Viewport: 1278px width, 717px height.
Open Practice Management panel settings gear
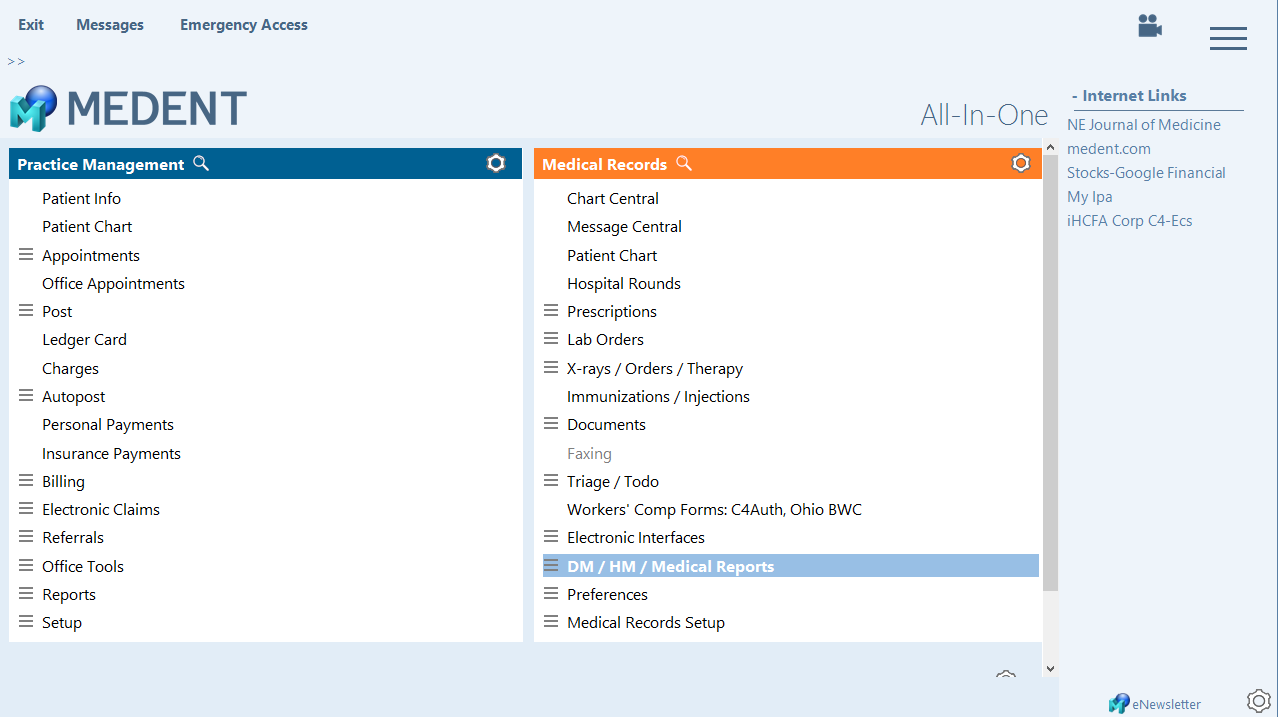click(x=496, y=163)
